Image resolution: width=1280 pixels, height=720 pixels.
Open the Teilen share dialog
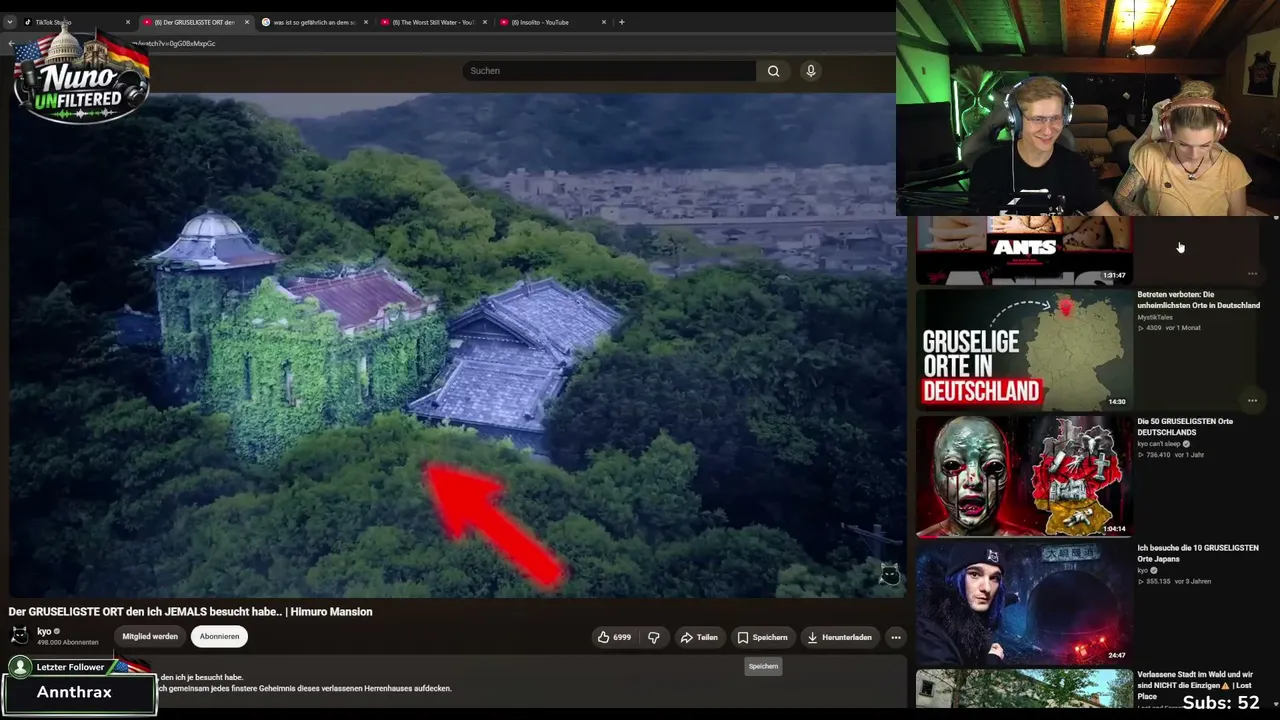(699, 637)
